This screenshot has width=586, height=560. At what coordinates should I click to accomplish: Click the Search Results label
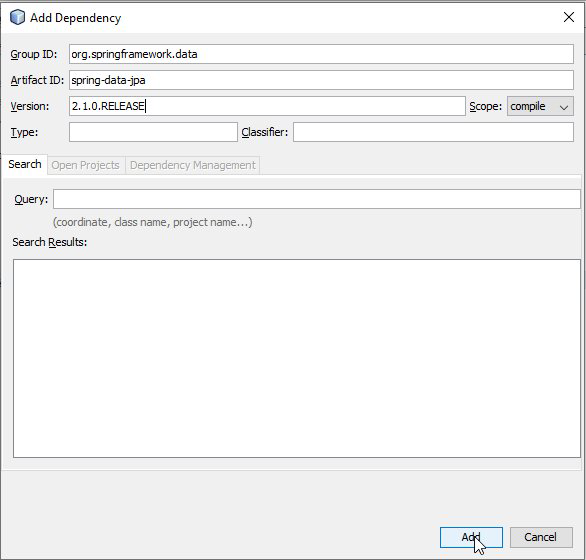tap(49, 242)
